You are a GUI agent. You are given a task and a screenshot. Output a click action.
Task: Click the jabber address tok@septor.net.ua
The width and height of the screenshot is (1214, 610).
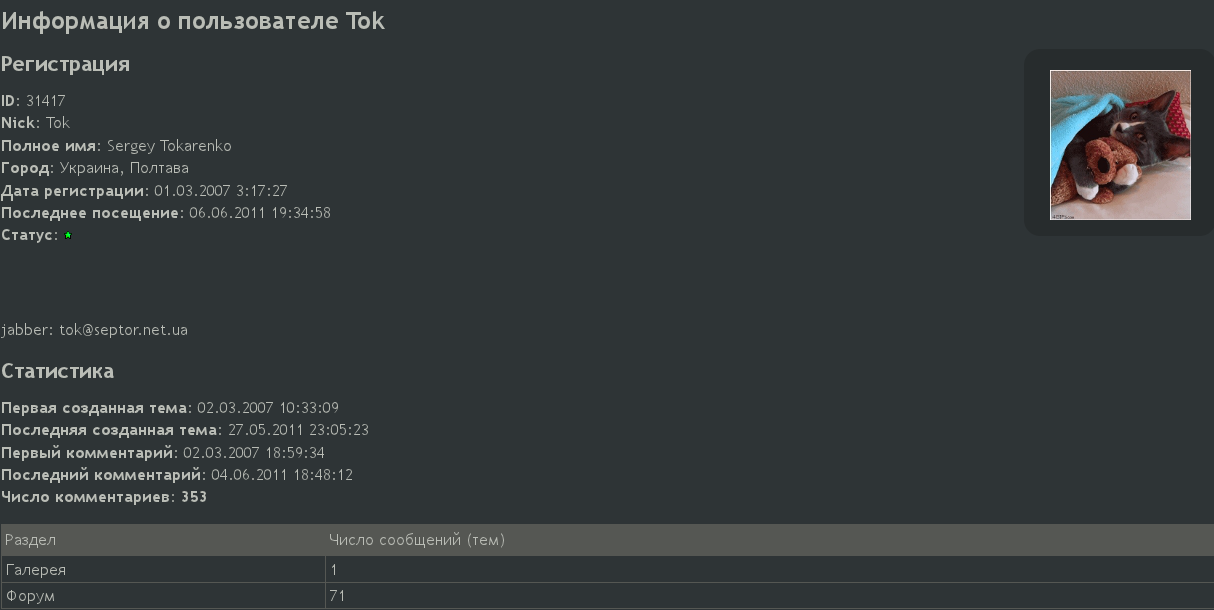(123, 330)
